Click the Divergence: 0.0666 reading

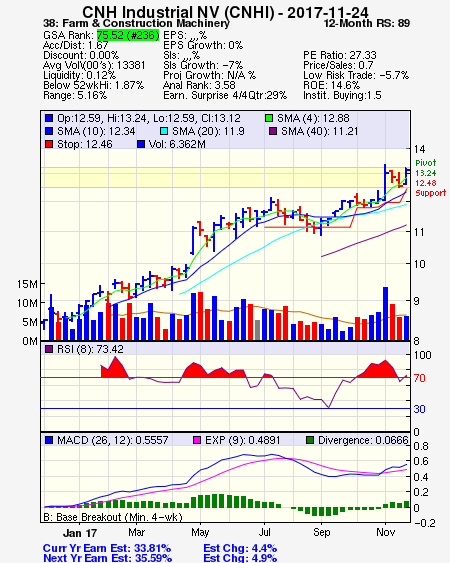tap(363, 440)
